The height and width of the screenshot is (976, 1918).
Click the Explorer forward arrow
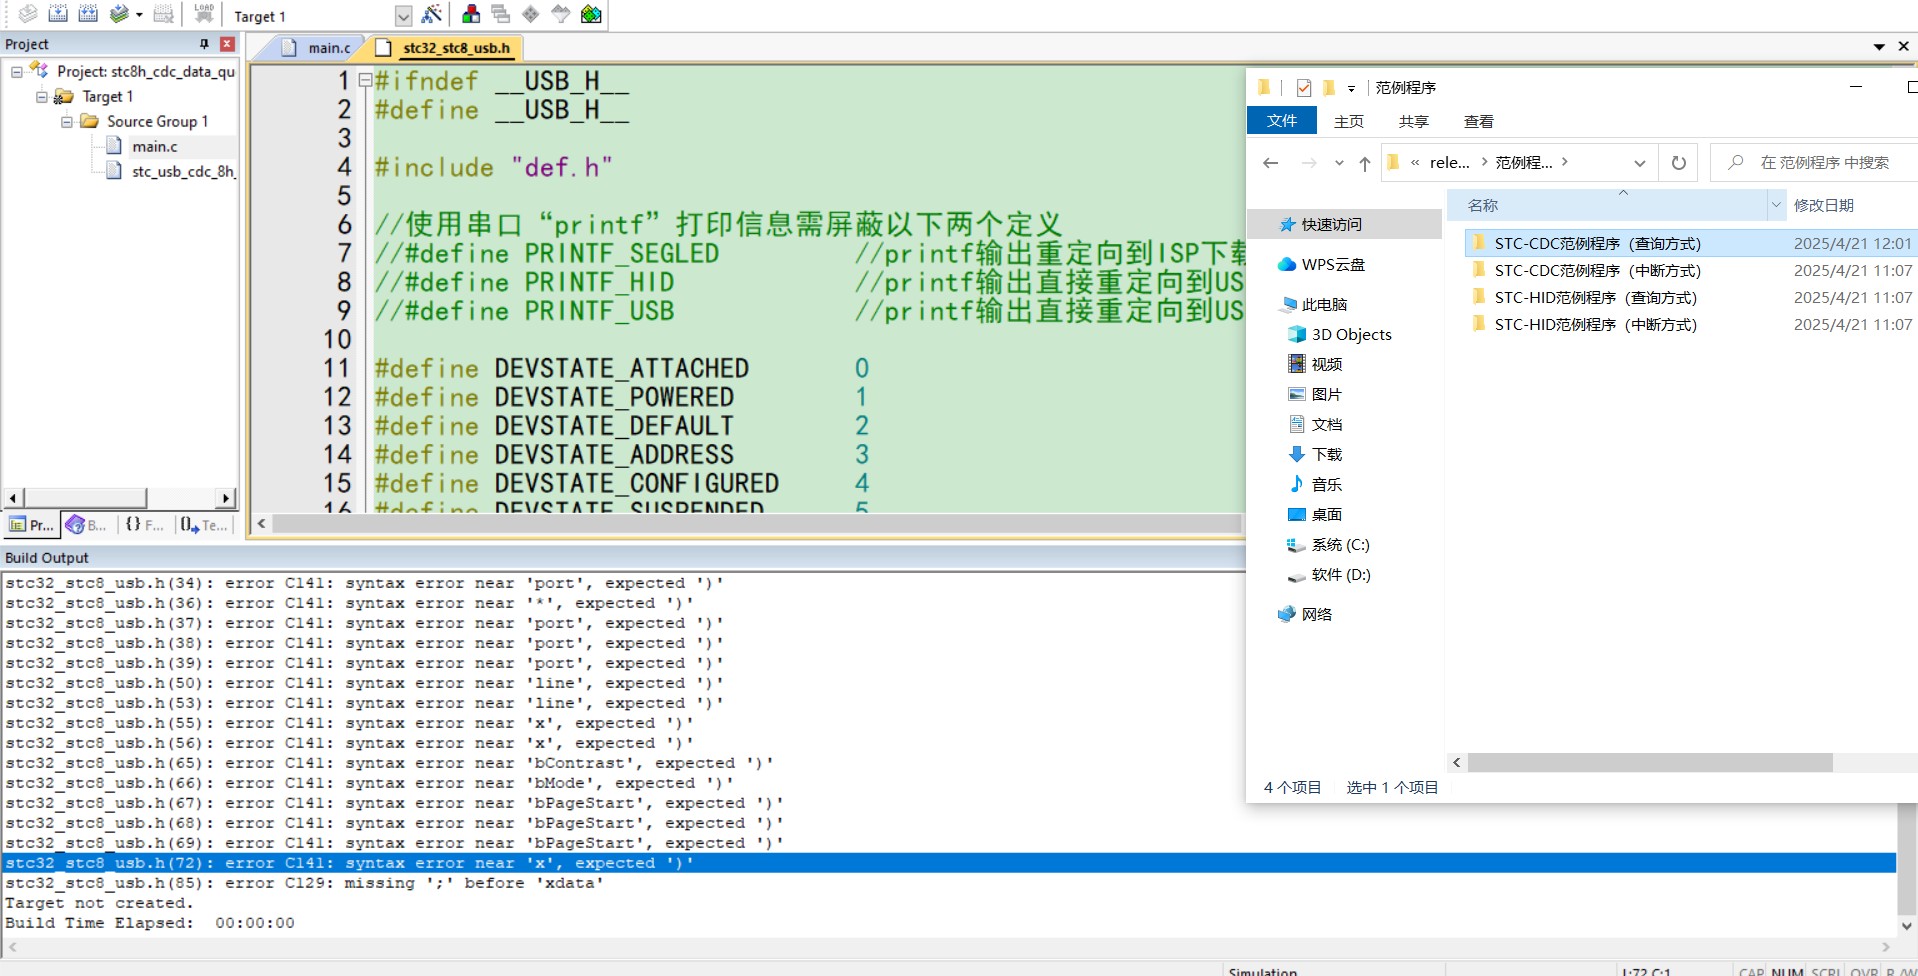point(1308,162)
